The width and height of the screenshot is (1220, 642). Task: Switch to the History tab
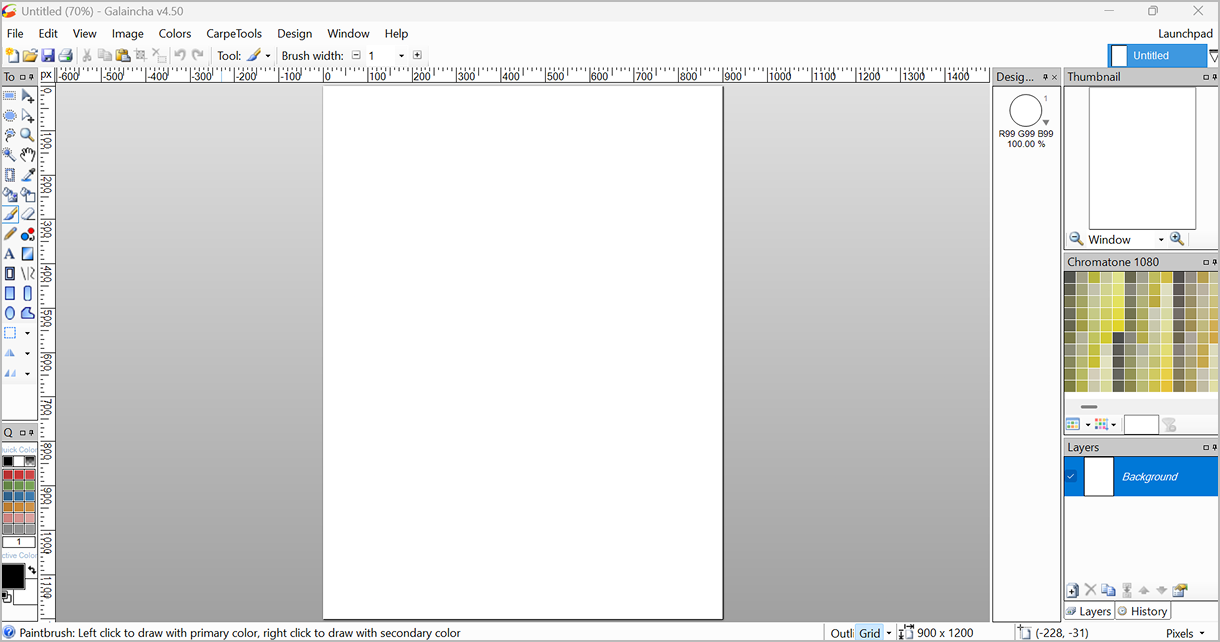pyautogui.click(x=1142, y=611)
